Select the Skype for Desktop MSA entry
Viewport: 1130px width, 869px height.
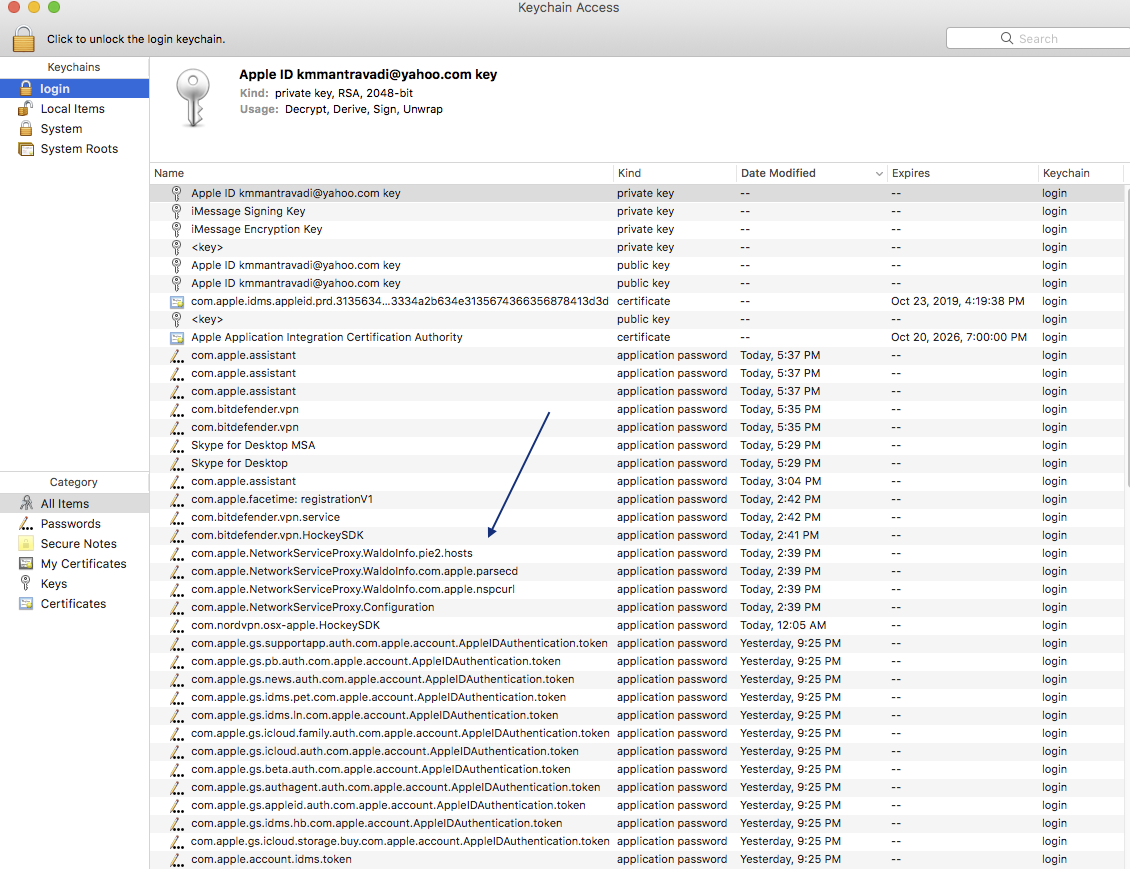click(x=637, y=445)
